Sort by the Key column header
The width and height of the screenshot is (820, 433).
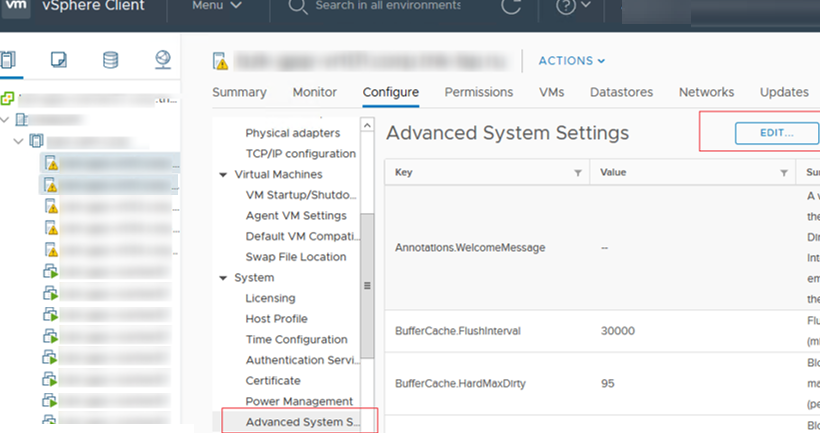click(404, 173)
